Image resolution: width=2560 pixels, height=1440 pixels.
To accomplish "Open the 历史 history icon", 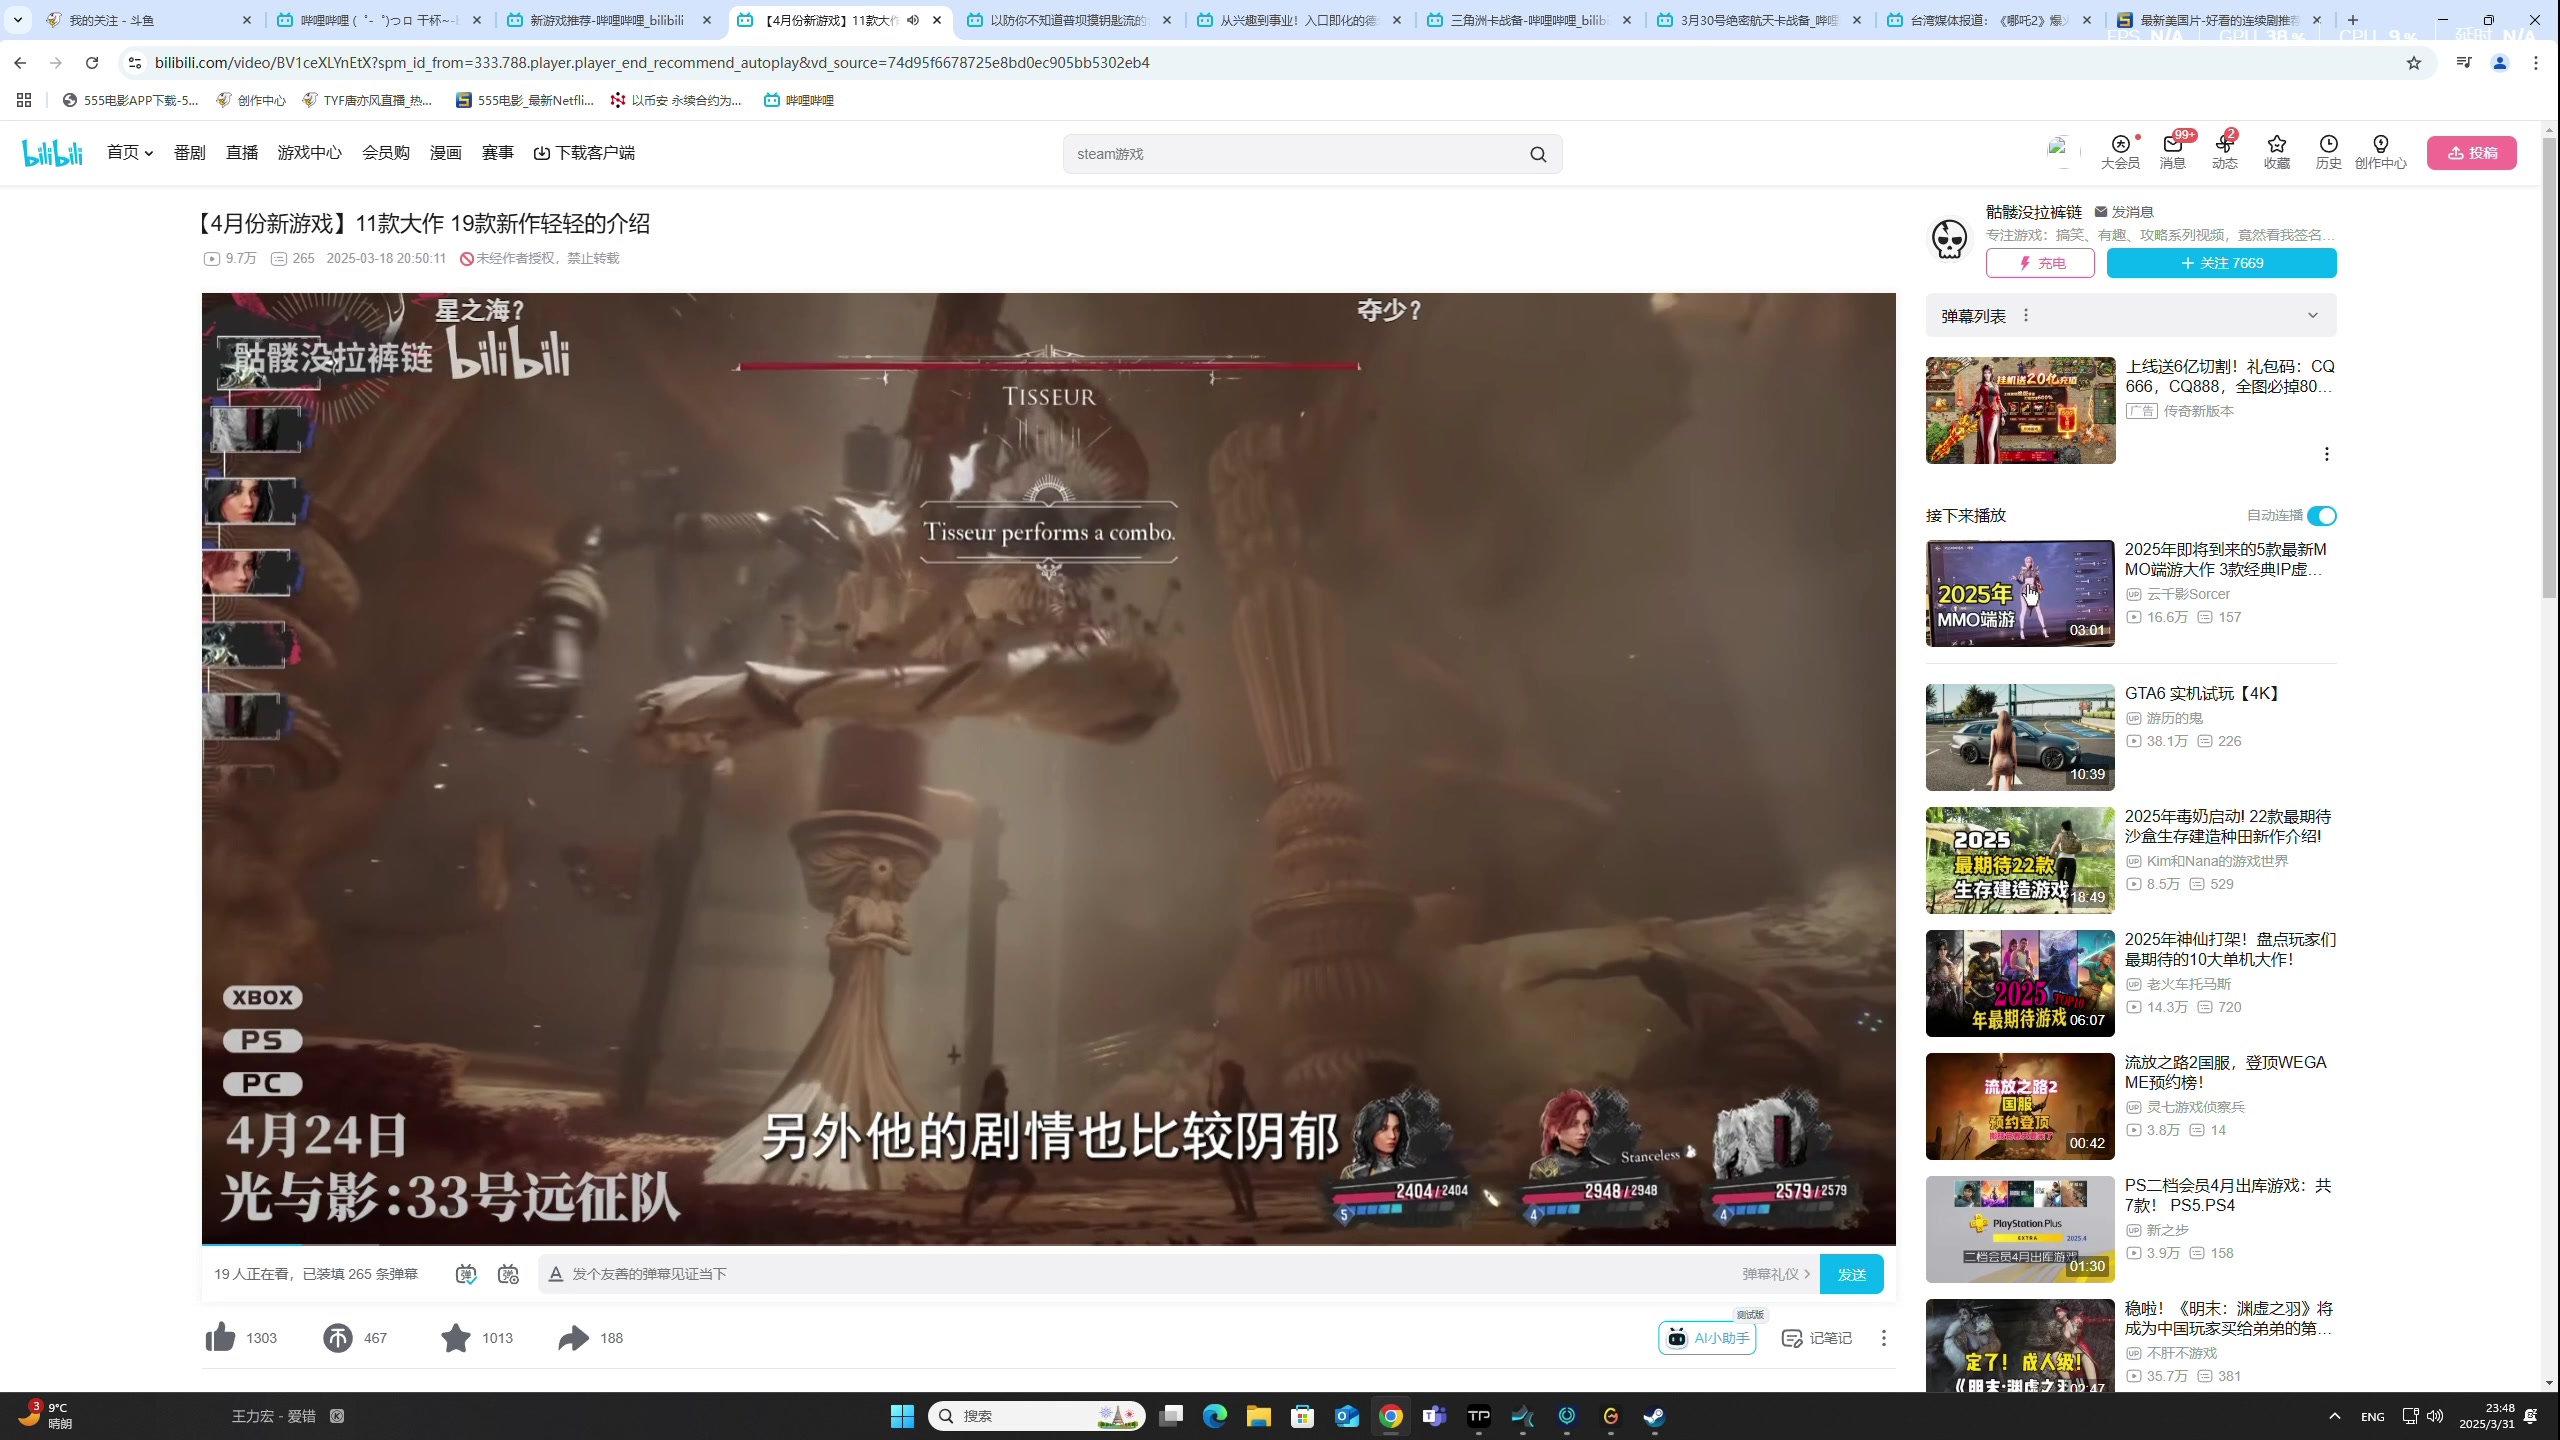I will click(2328, 152).
